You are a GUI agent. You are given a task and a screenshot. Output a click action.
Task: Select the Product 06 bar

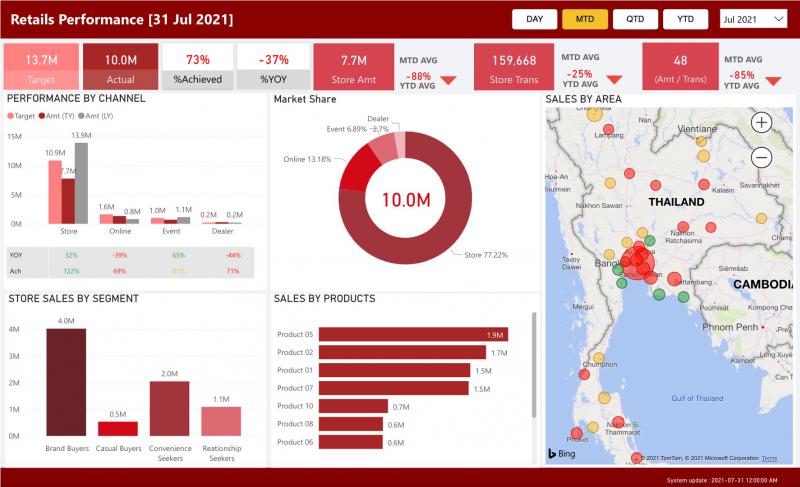pos(351,442)
